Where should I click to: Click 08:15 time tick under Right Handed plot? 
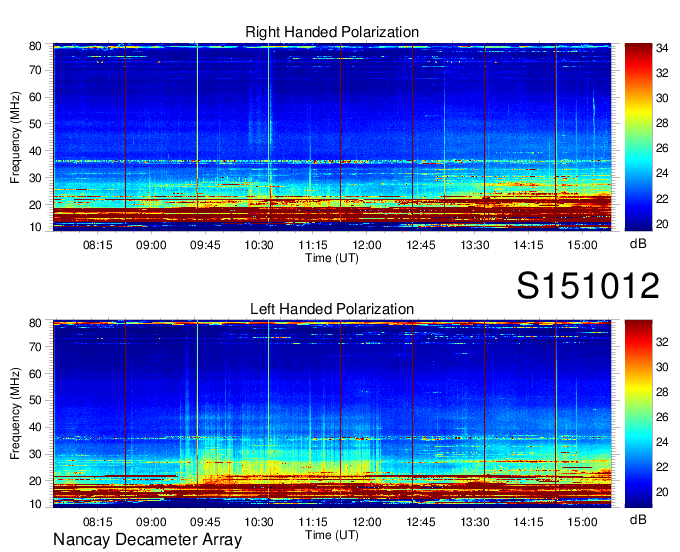tap(98, 245)
